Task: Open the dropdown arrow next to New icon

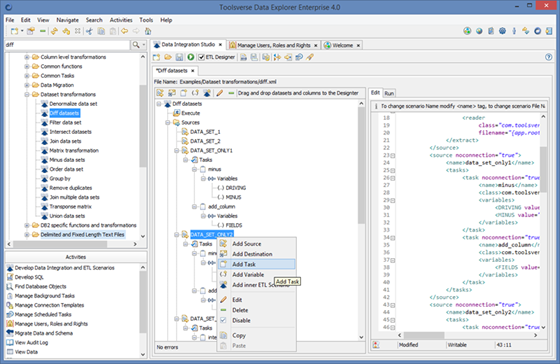Action: coord(22,31)
